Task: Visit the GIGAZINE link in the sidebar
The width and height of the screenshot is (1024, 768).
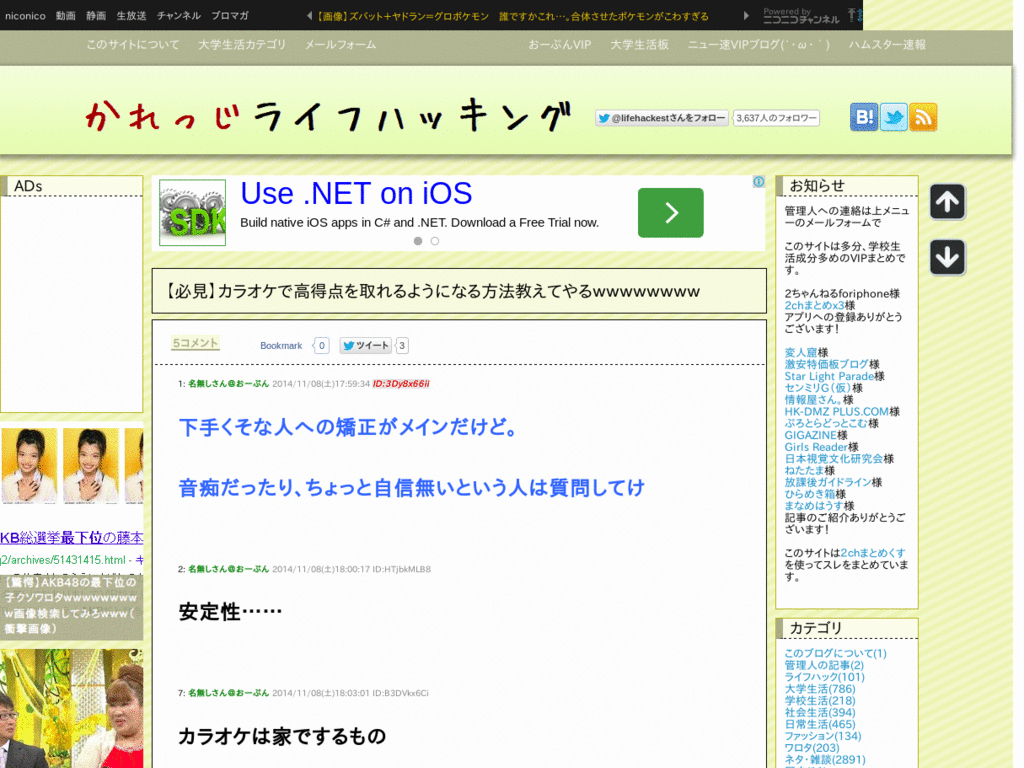Action: 810,435
